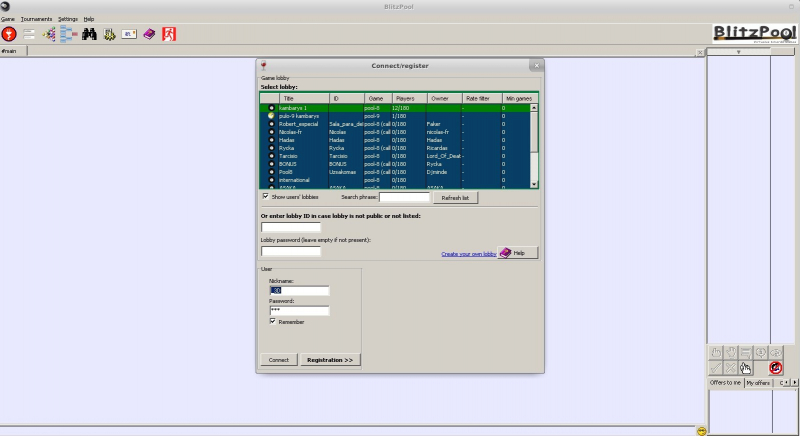This screenshot has width=800, height=436.
Task: Click the Help button in dialog
Action: [518, 252]
